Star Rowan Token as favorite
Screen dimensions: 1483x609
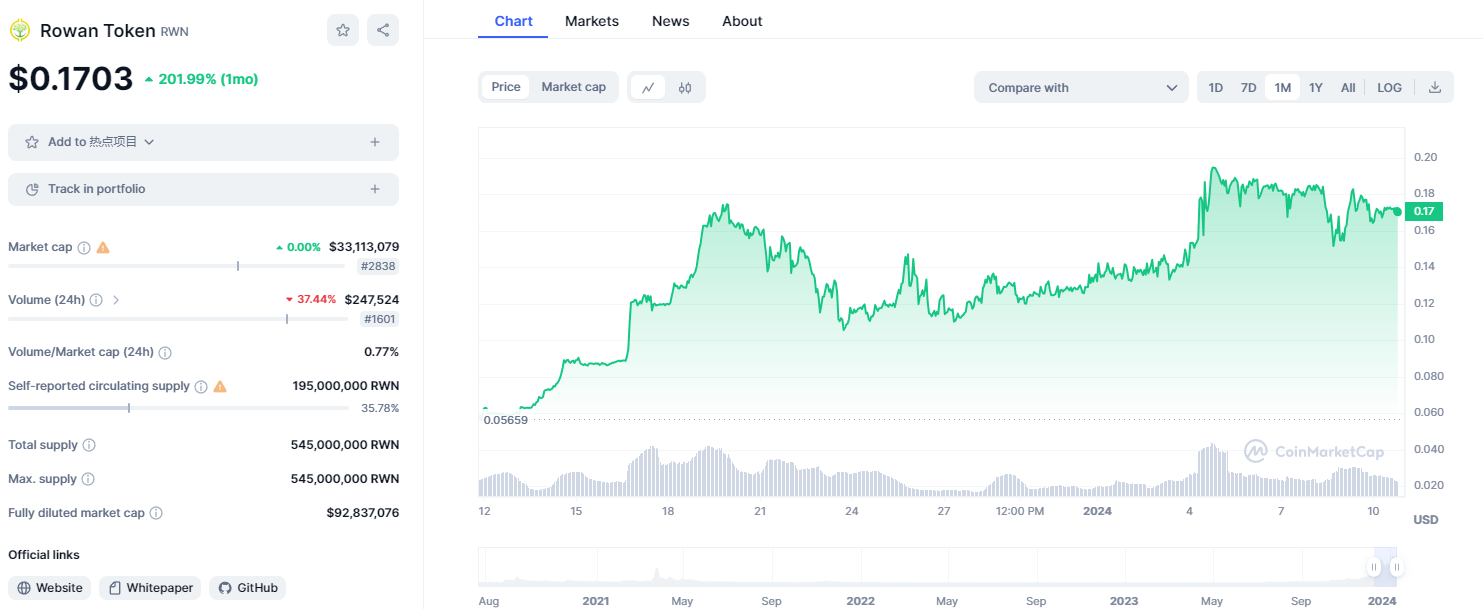point(343,30)
